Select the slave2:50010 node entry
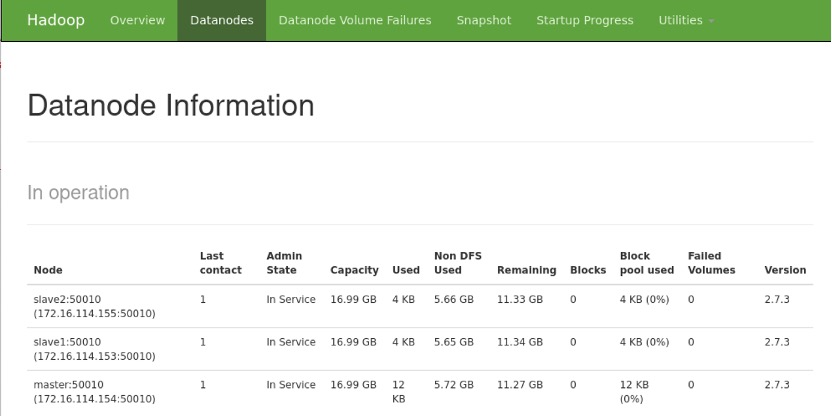The height and width of the screenshot is (416, 832). point(67,299)
